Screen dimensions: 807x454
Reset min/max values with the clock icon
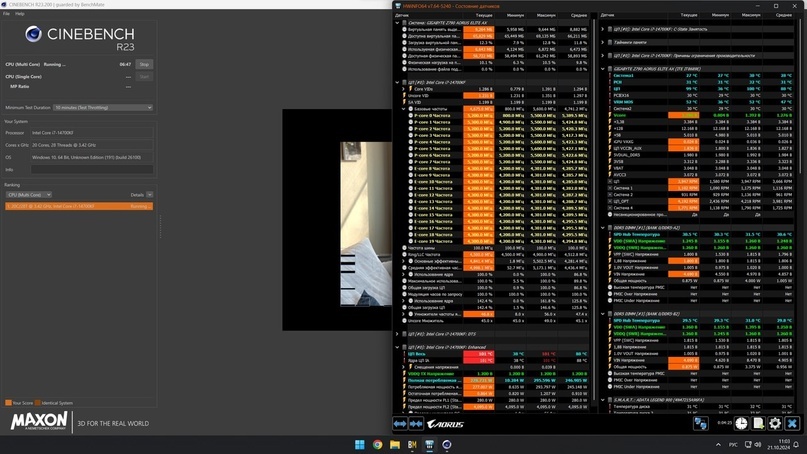tap(741, 423)
